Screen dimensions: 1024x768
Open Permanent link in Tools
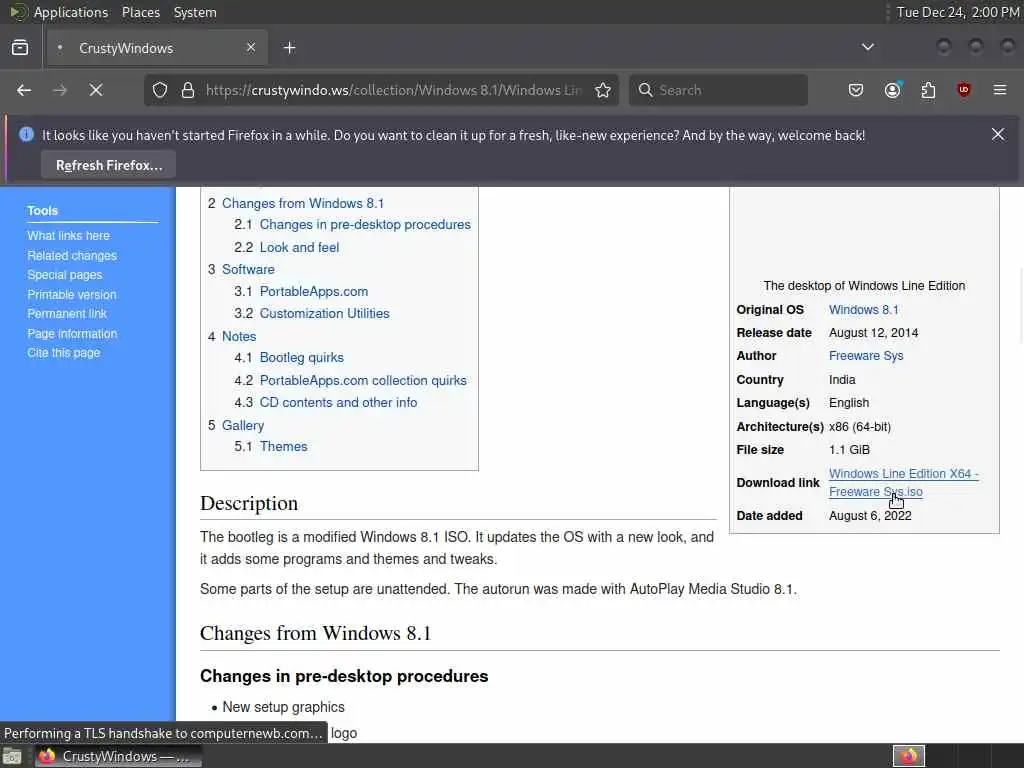coord(67,314)
